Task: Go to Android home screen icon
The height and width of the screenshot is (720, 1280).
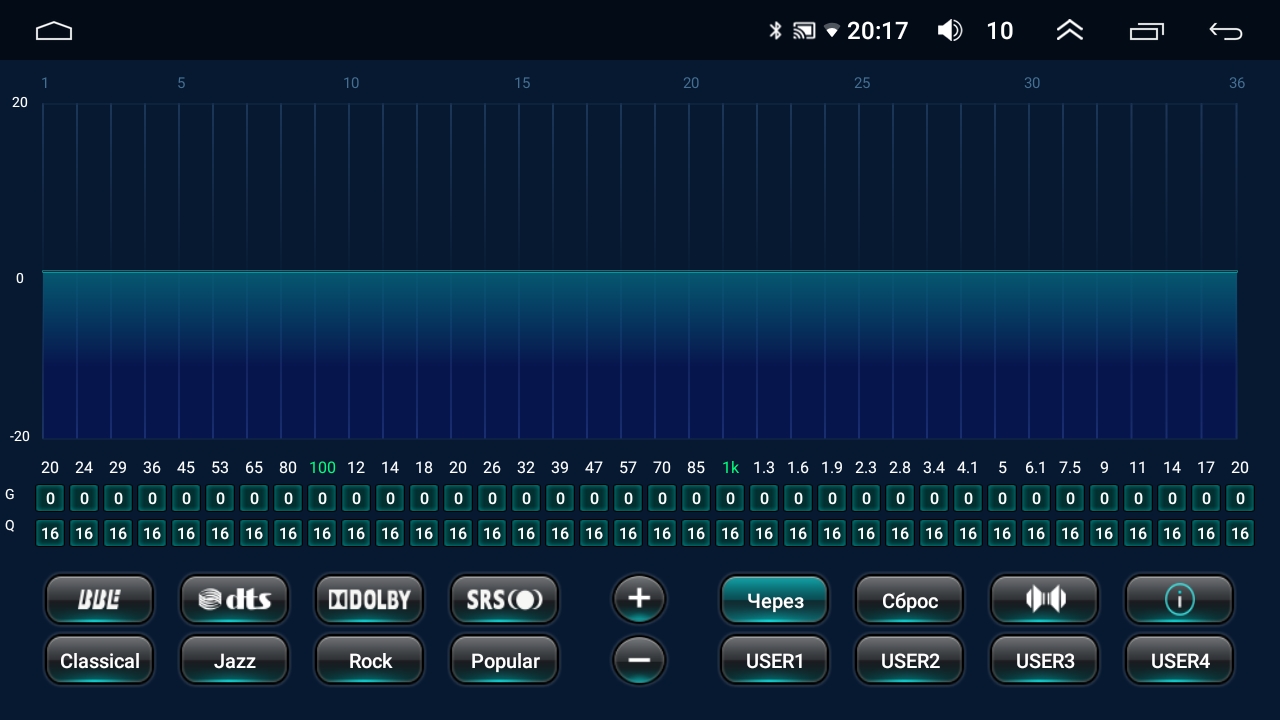Action: point(54,31)
